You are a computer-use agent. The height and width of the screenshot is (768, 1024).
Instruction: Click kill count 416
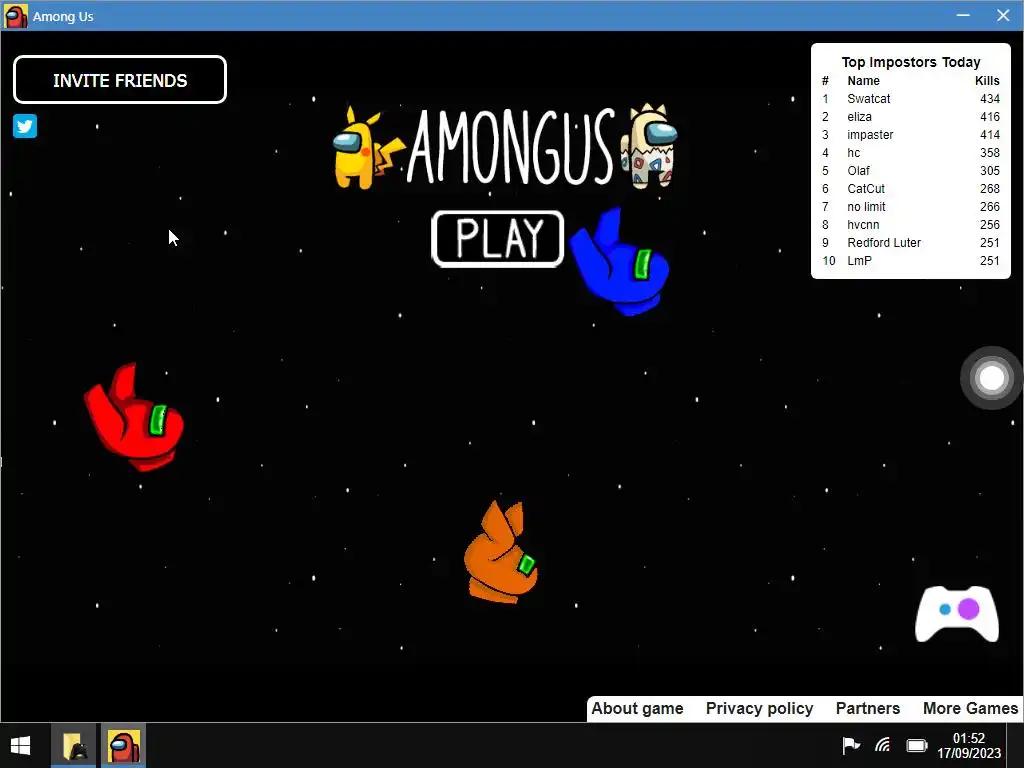(989, 117)
